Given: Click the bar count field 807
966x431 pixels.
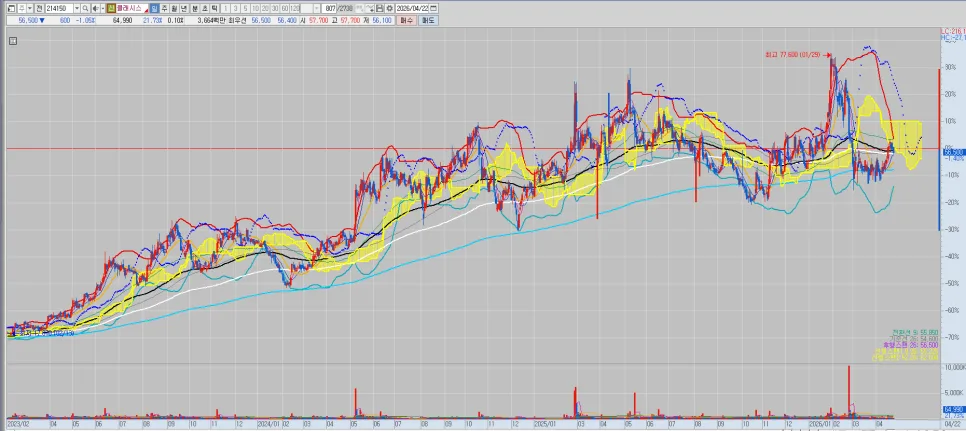Looking at the screenshot, I should pyautogui.click(x=329, y=9).
